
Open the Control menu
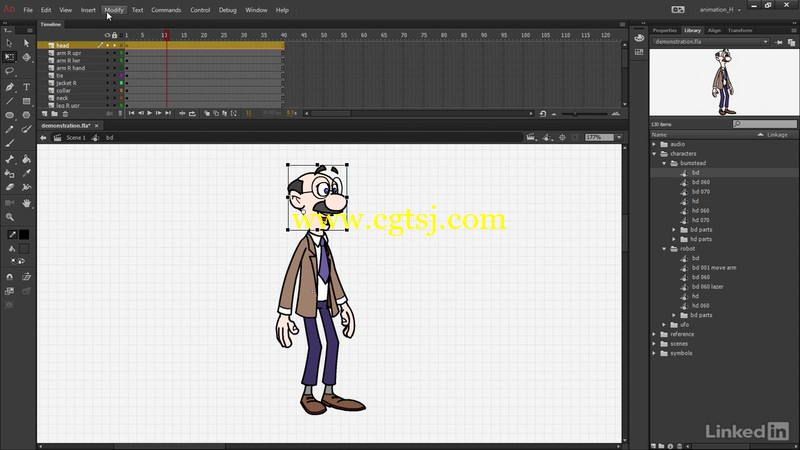pyautogui.click(x=200, y=10)
